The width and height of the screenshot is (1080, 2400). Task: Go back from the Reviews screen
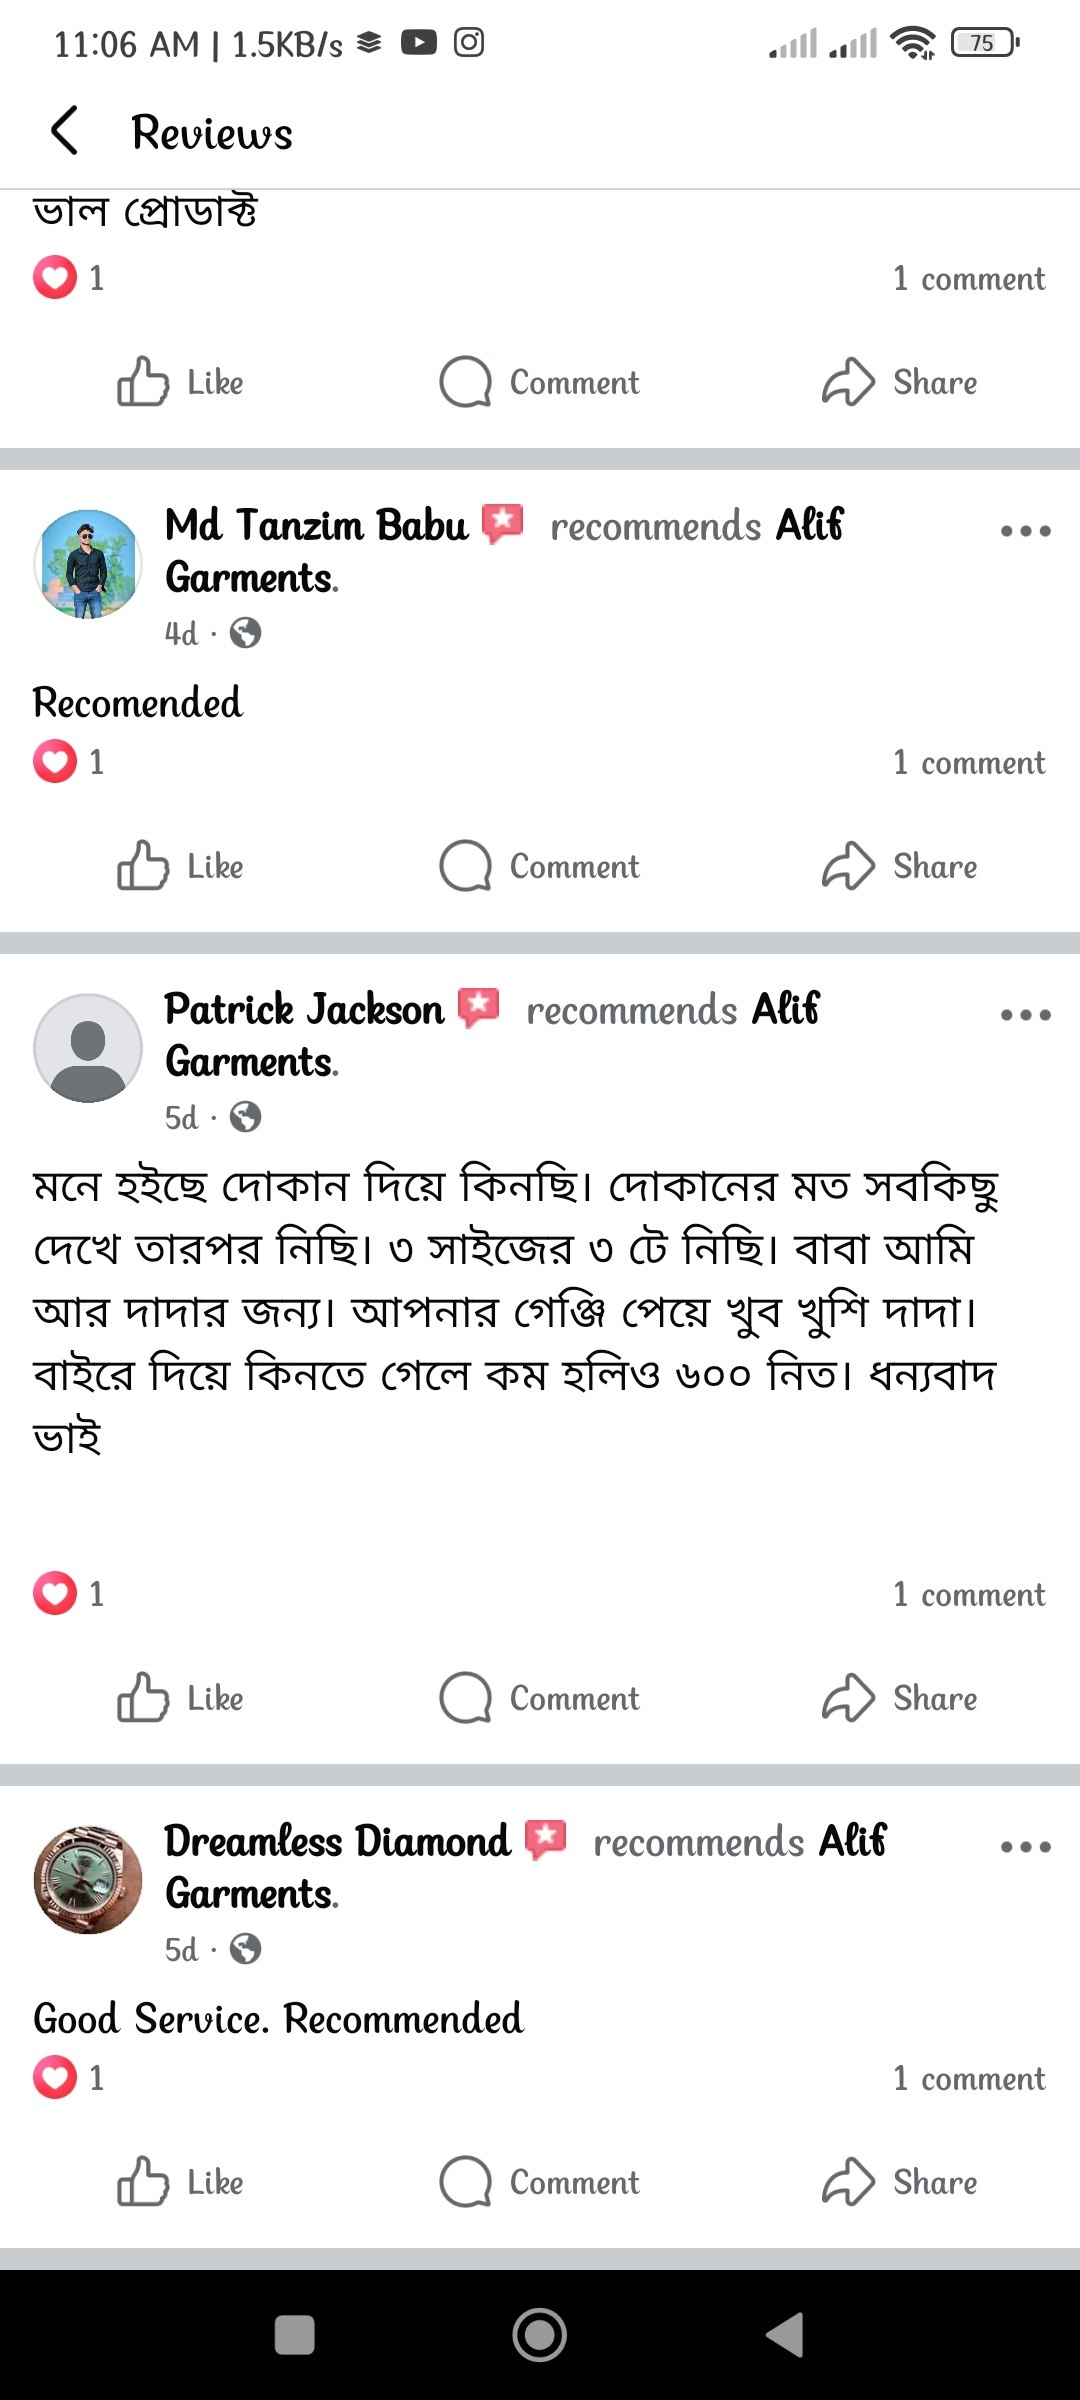[x=65, y=131]
